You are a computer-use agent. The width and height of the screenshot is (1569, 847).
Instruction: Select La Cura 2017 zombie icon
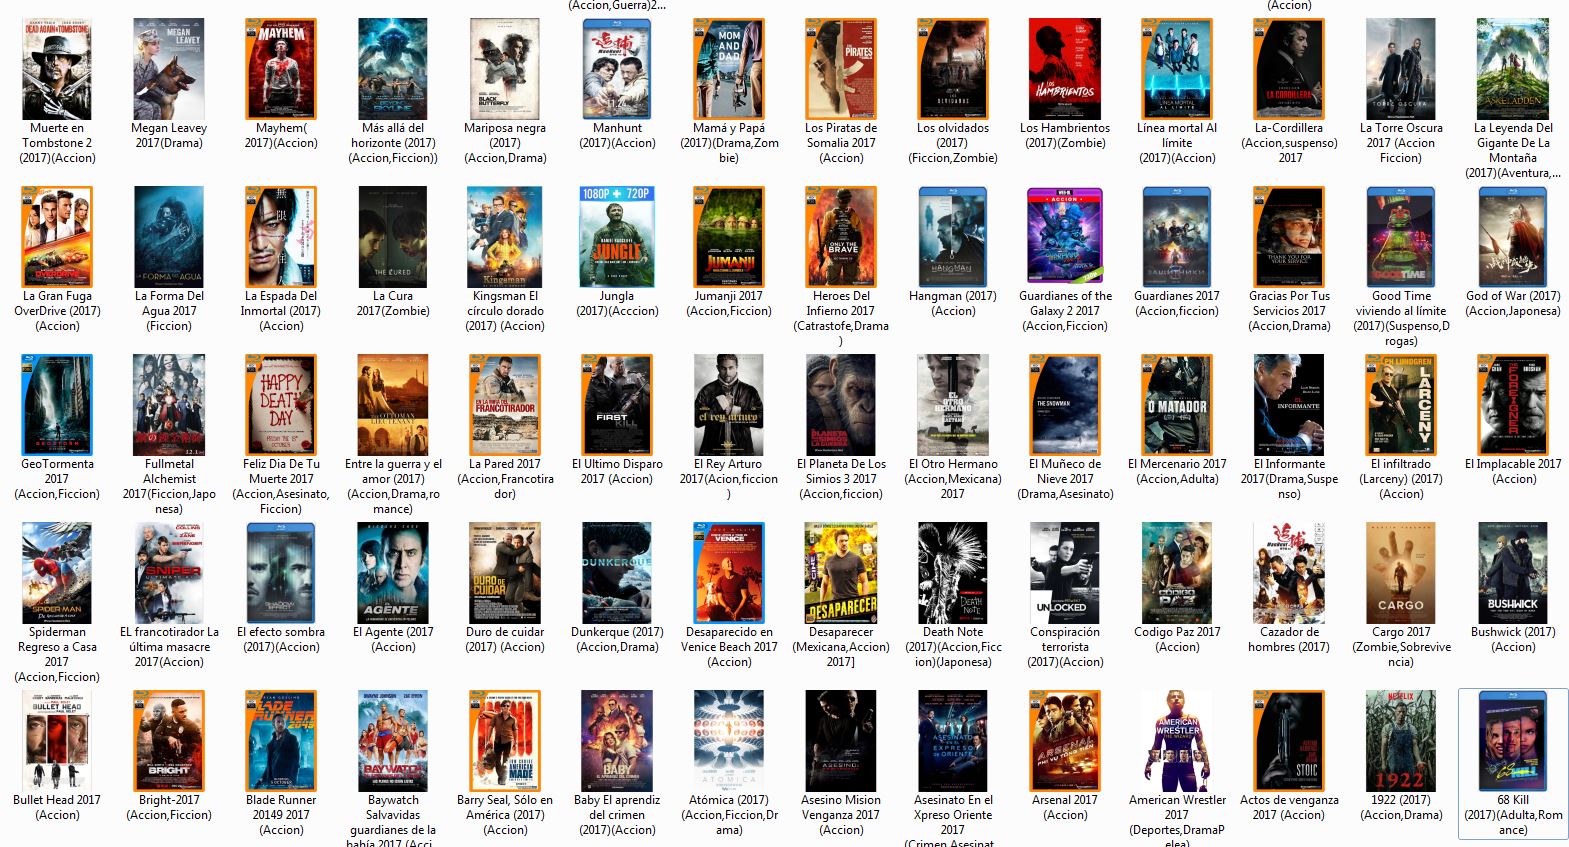tap(393, 237)
